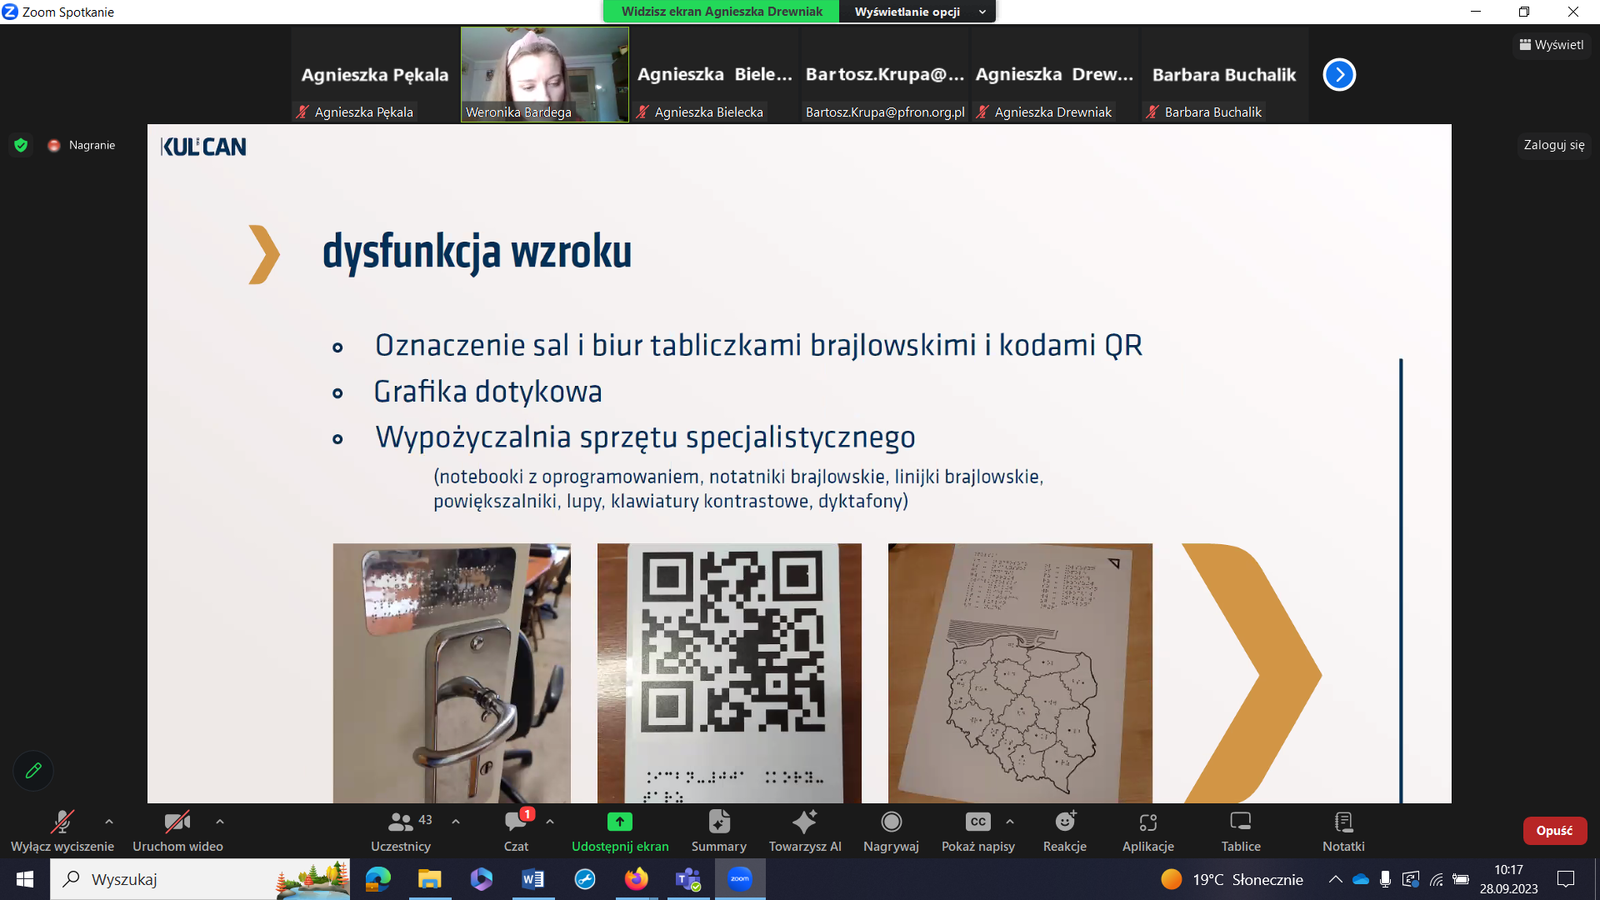
Task: Open the Uczestnicy participants panel
Action: tap(401, 830)
